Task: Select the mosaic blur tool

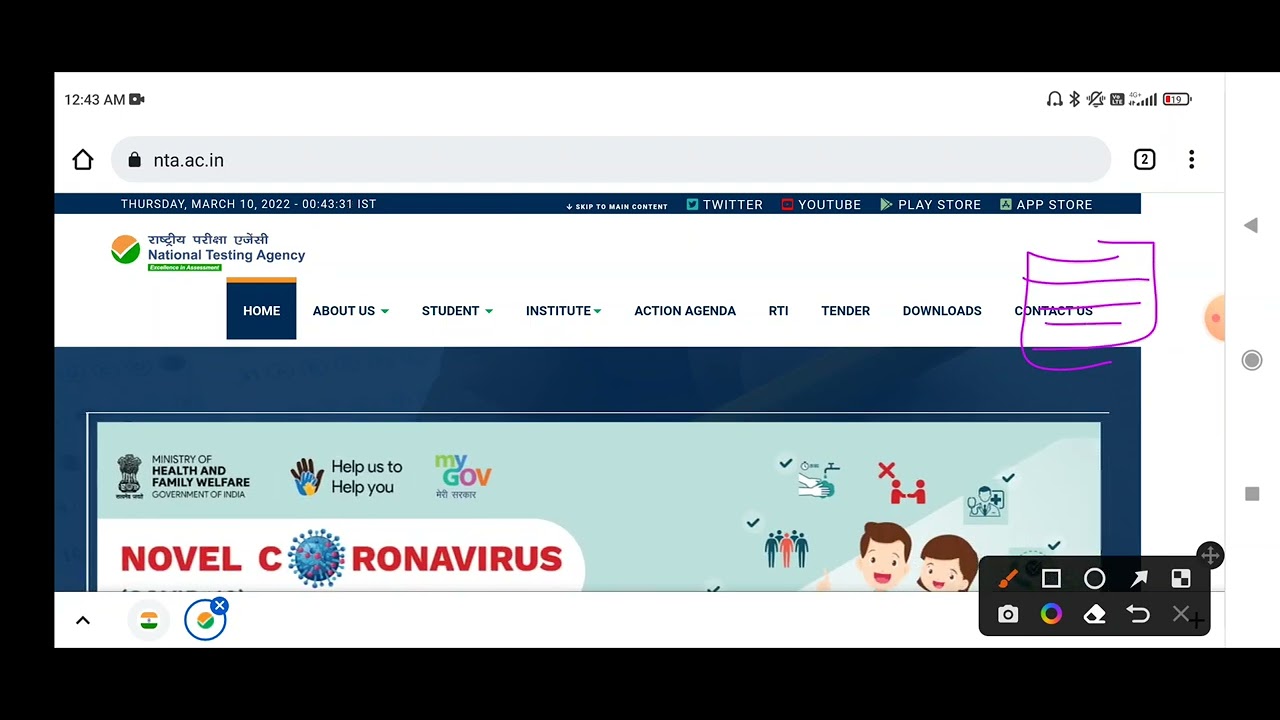Action: pyautogui.click(x=1181, y=579)
